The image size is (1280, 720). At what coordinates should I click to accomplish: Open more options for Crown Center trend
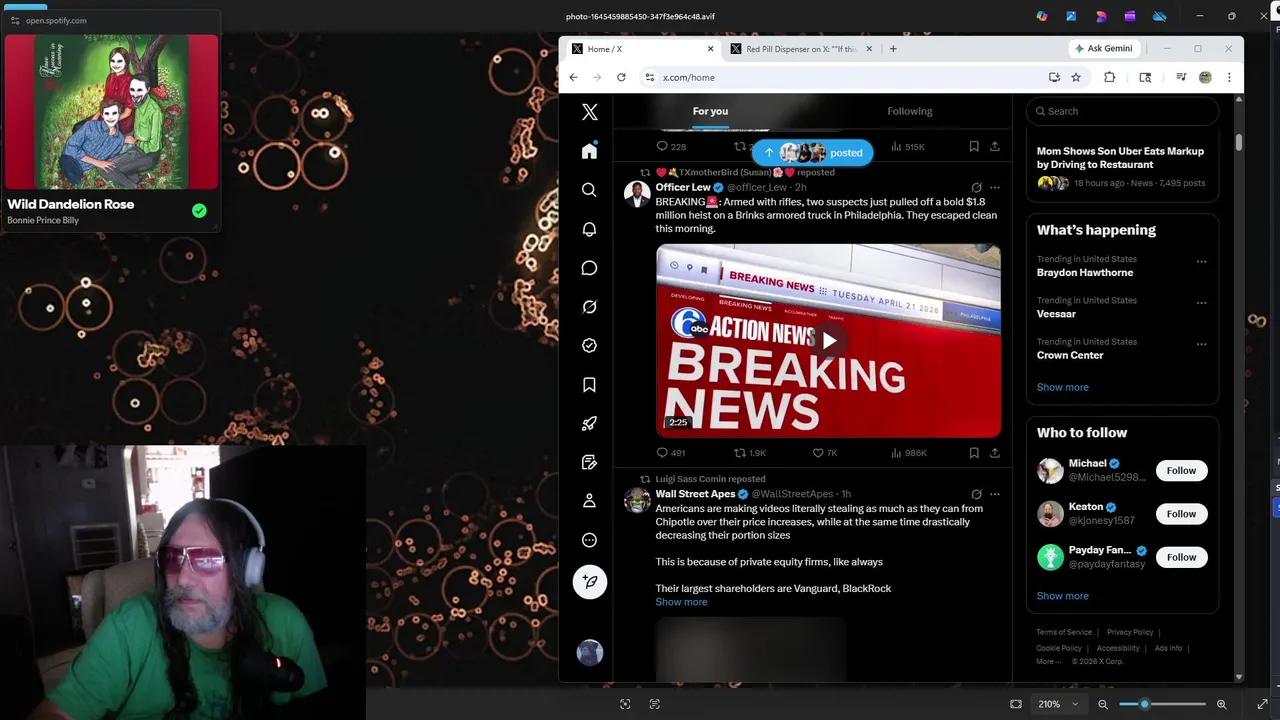pos(1201,344)
